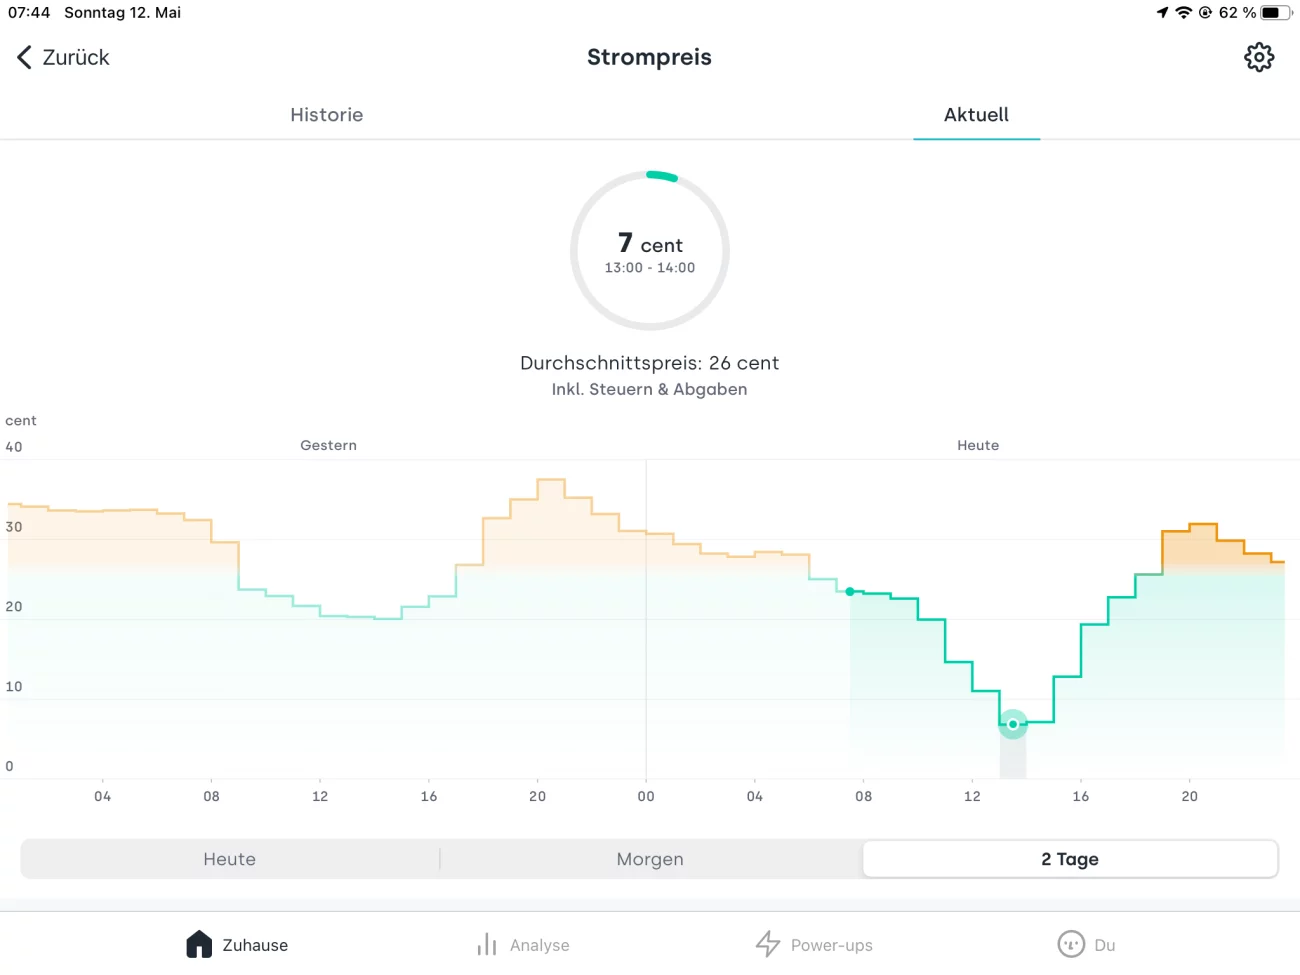Open settings via the gear icon
The height and width of the screenshot is (975, 1300).
(x=1259, y=57)
